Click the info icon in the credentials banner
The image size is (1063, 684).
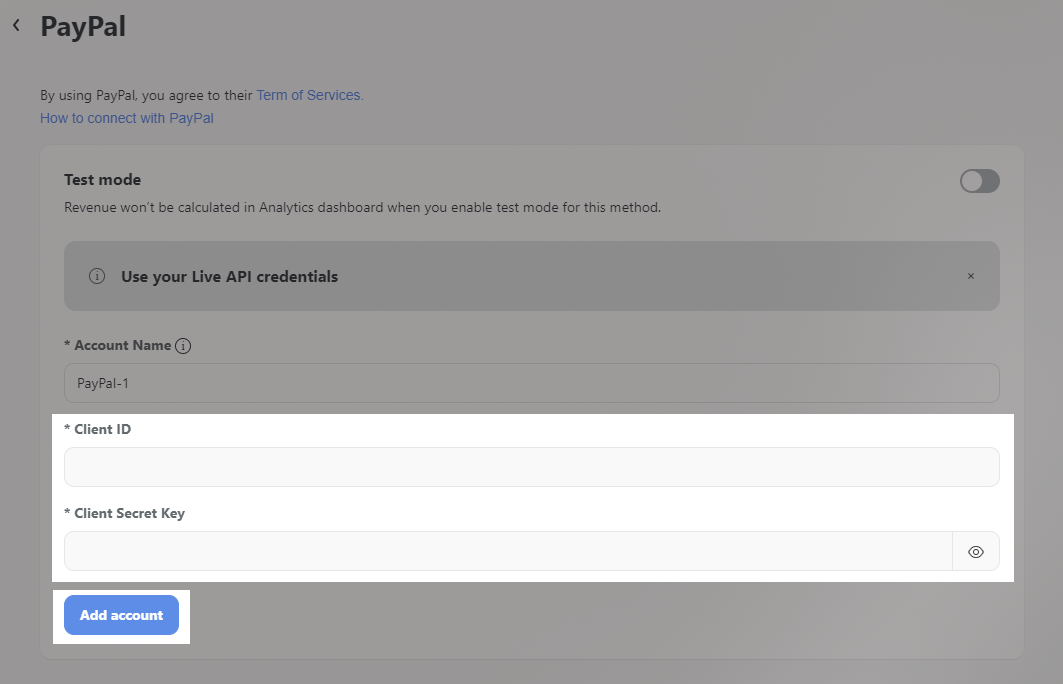97,276
